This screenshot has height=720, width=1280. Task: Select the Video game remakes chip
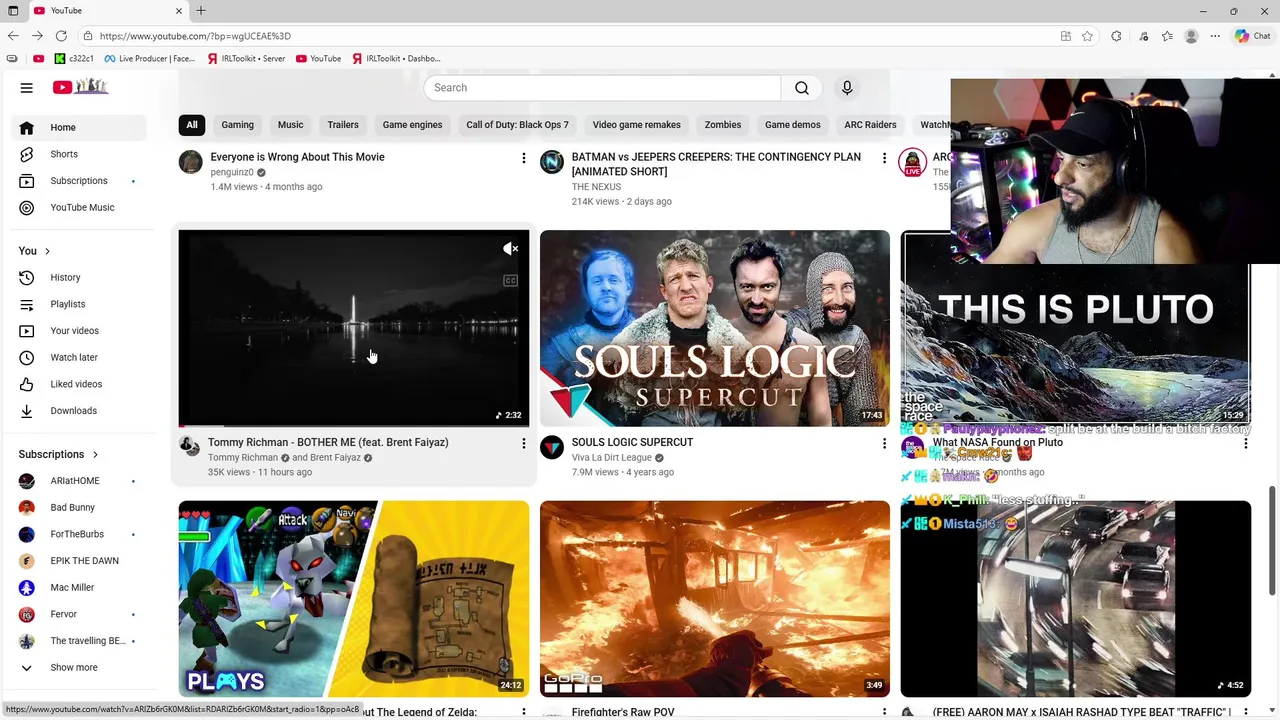636,125
